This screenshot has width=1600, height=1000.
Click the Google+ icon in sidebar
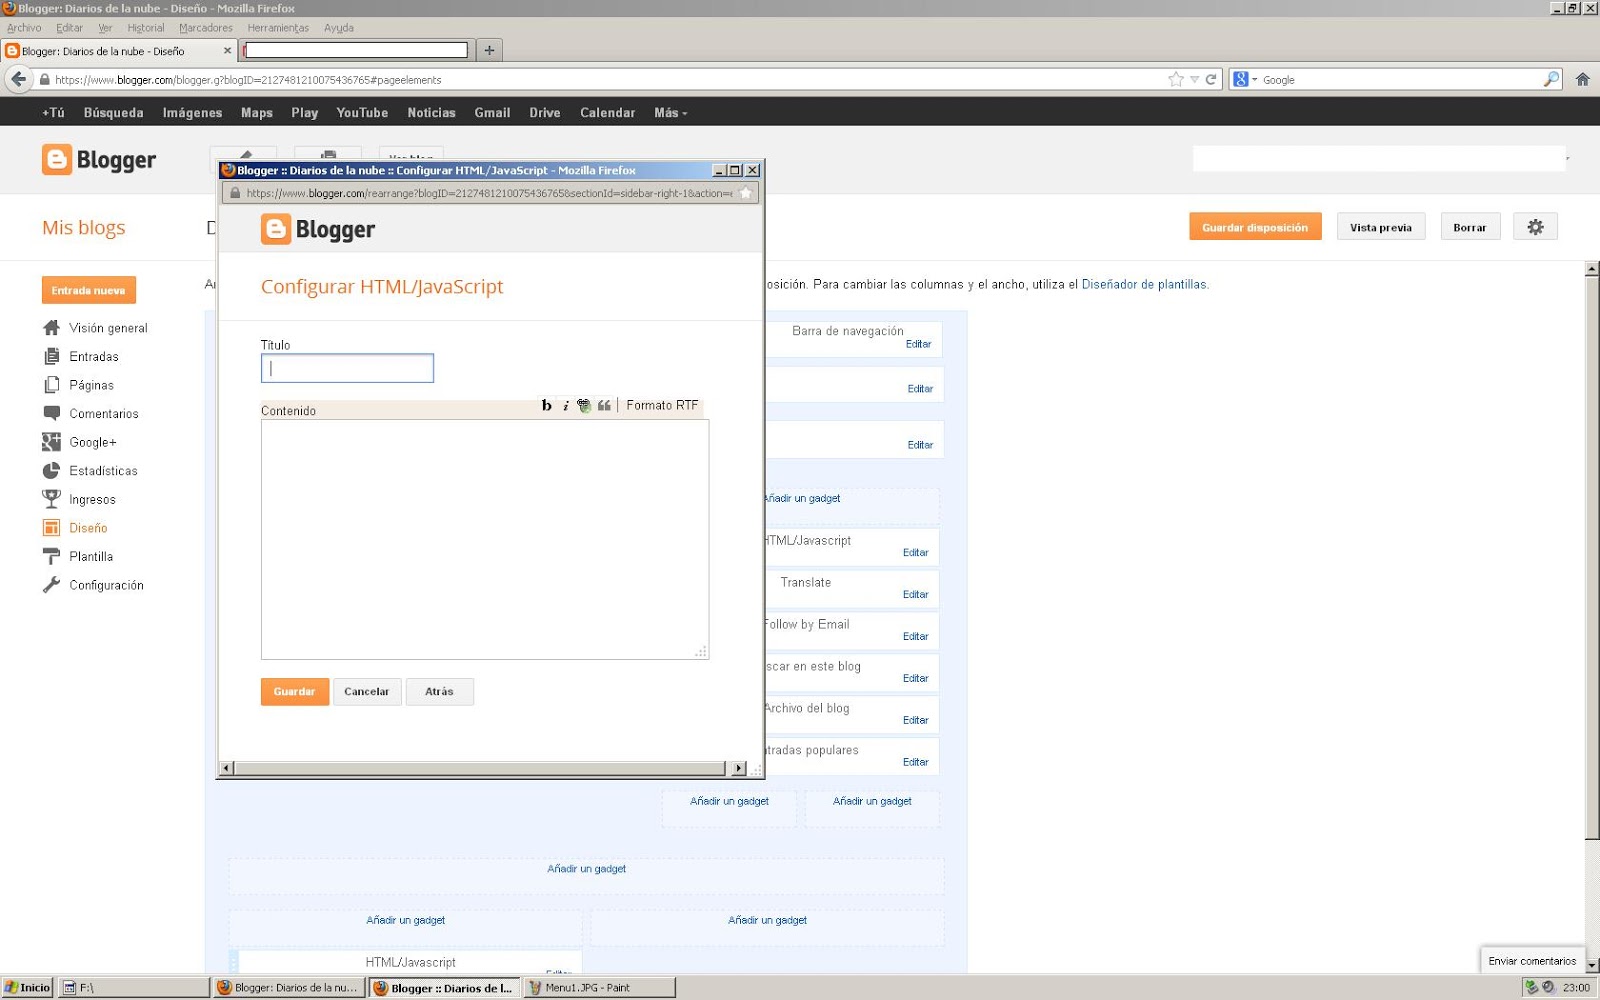52,442
